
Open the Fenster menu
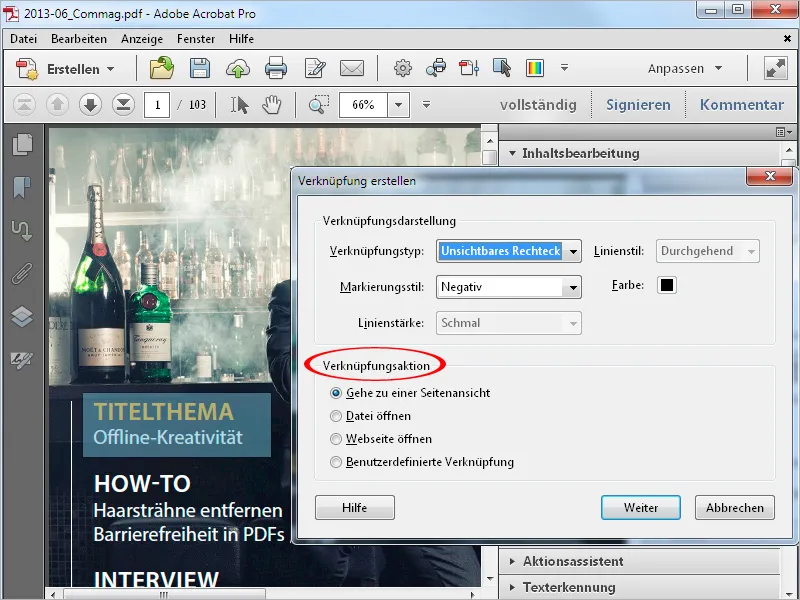tap(196, 39)
